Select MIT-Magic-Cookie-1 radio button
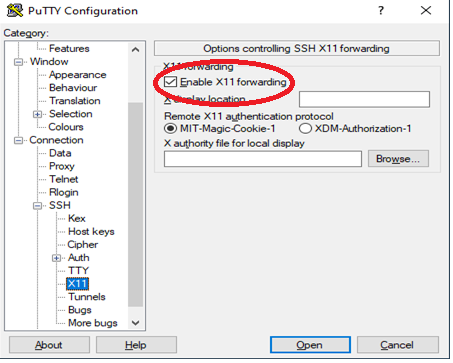This screenshot has width=453, height=363. click(170, 128)
